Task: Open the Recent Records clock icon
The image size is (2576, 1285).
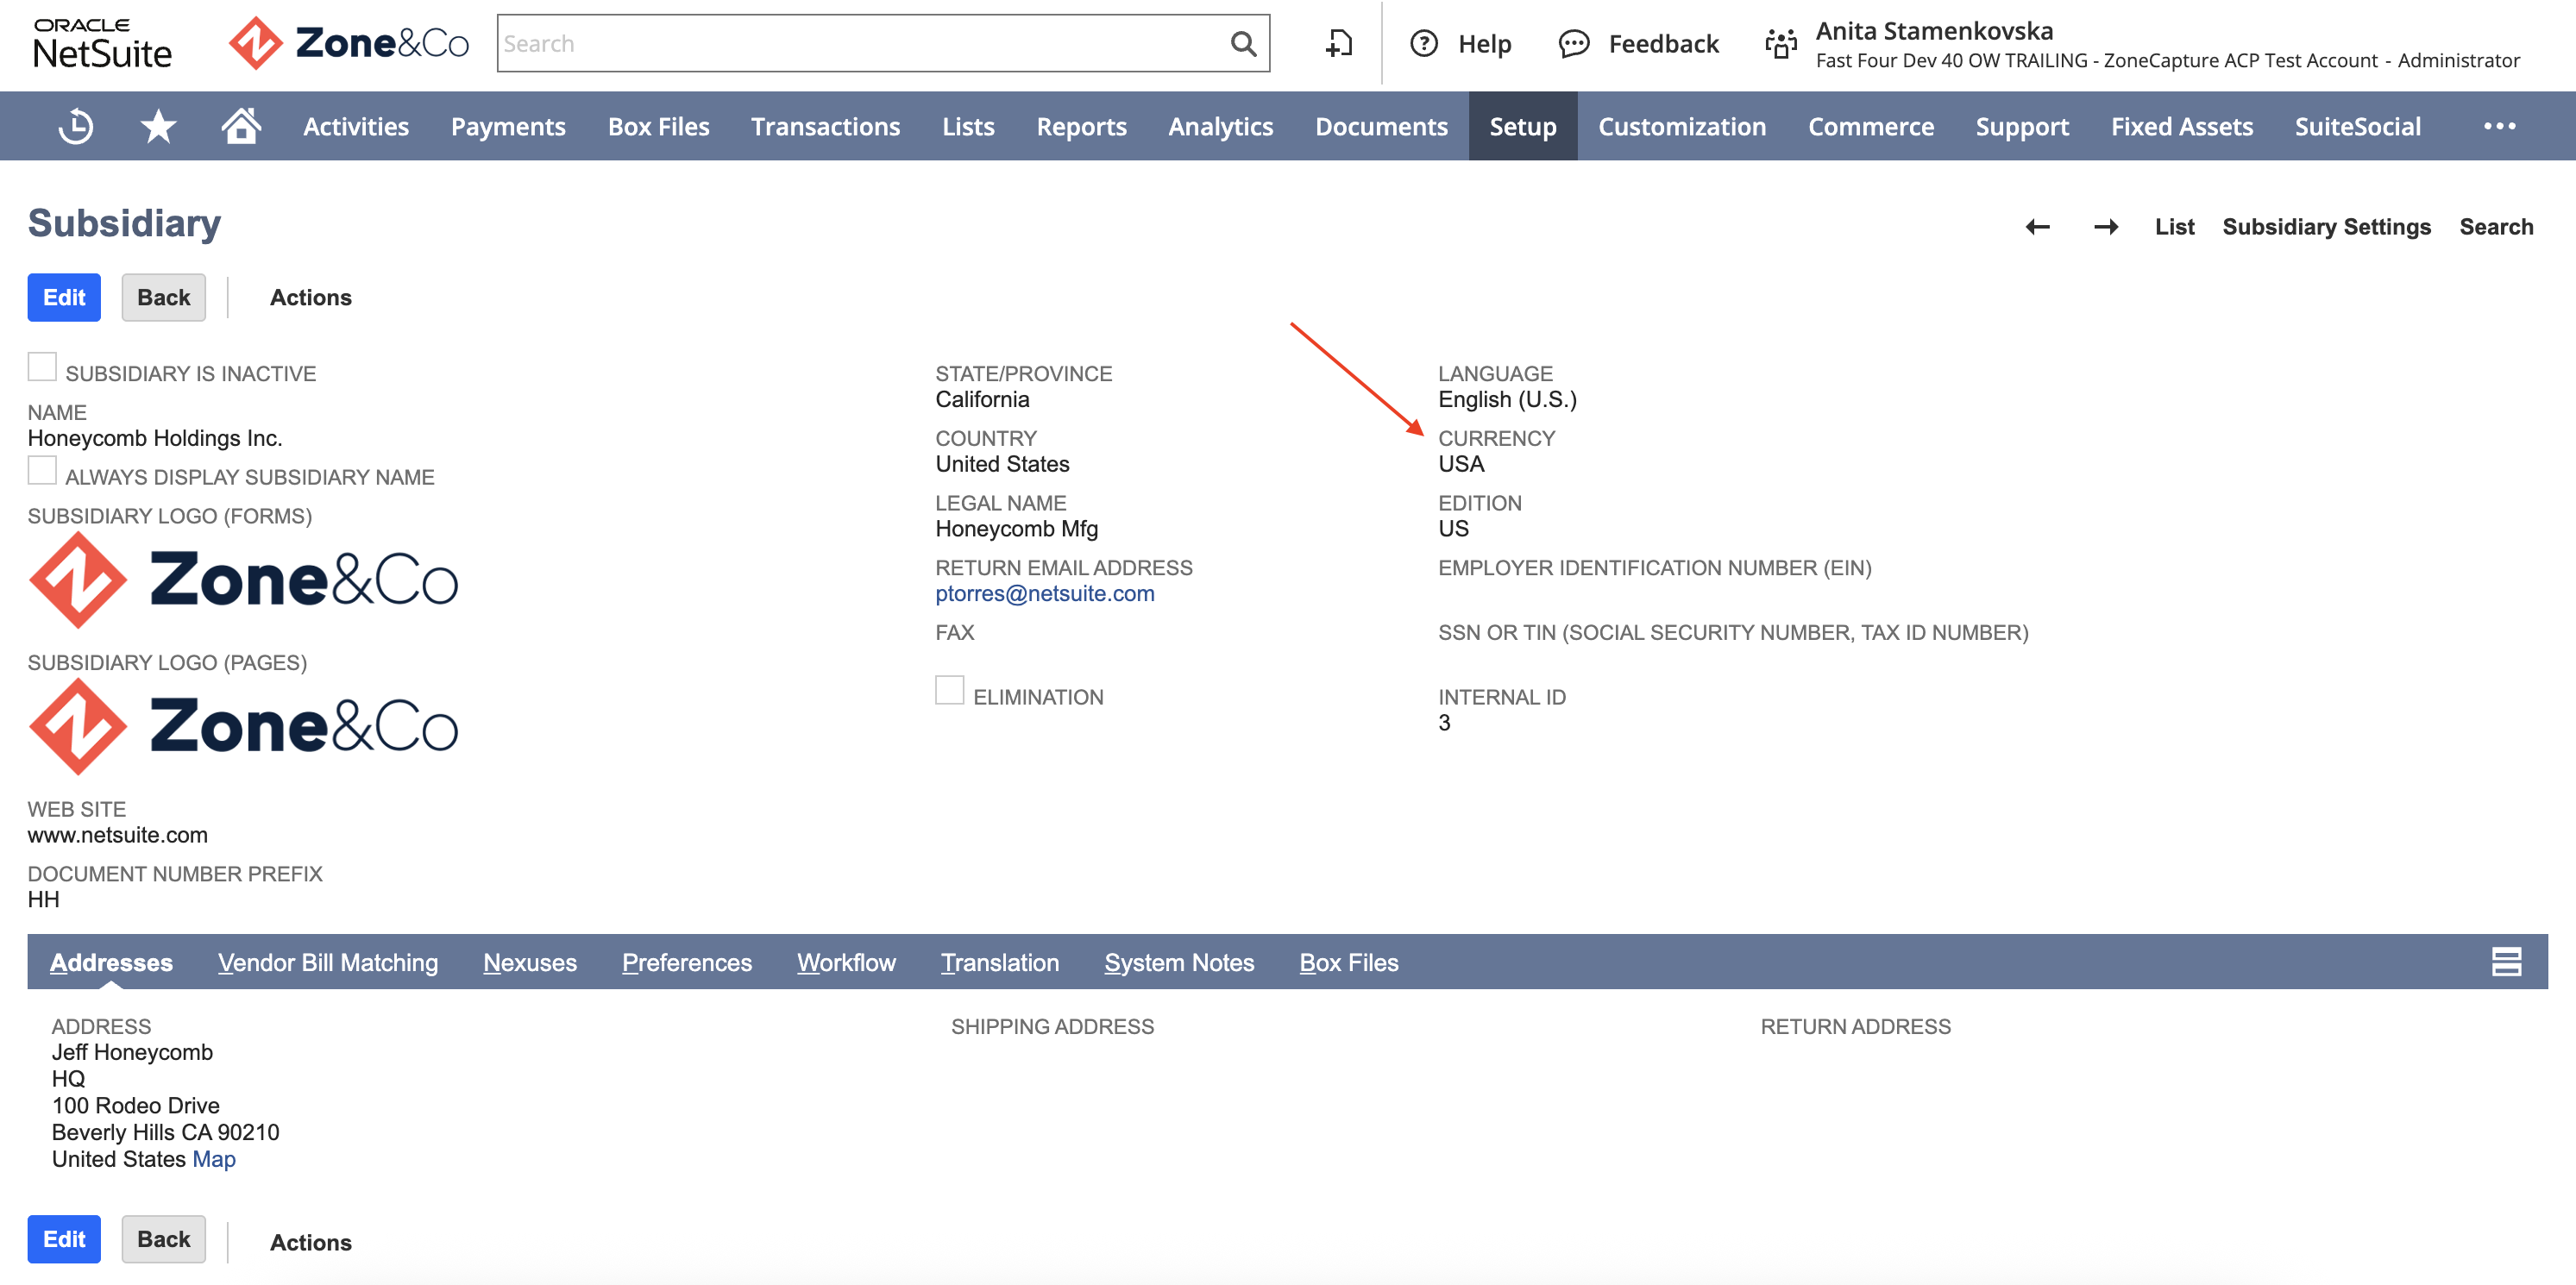Action: [x=76, y=127]
